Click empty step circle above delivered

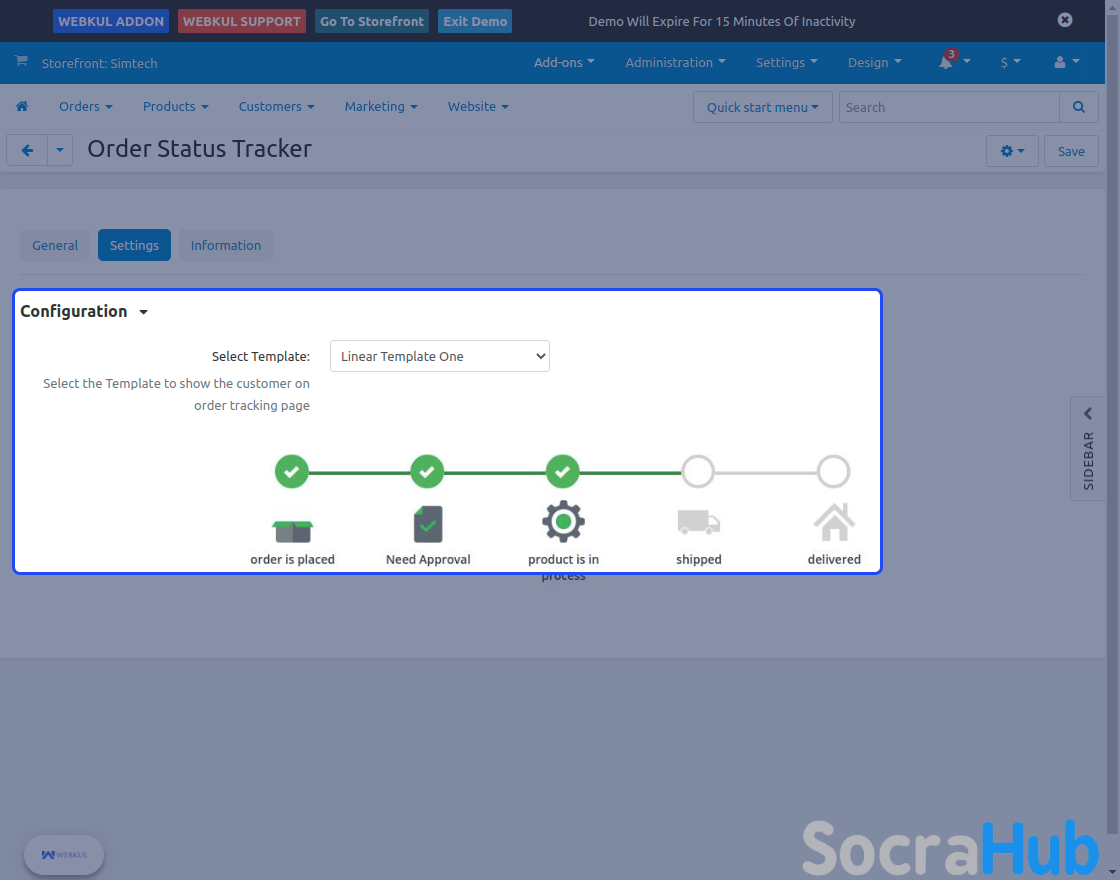pyautogui.click(x=834, y=471)
